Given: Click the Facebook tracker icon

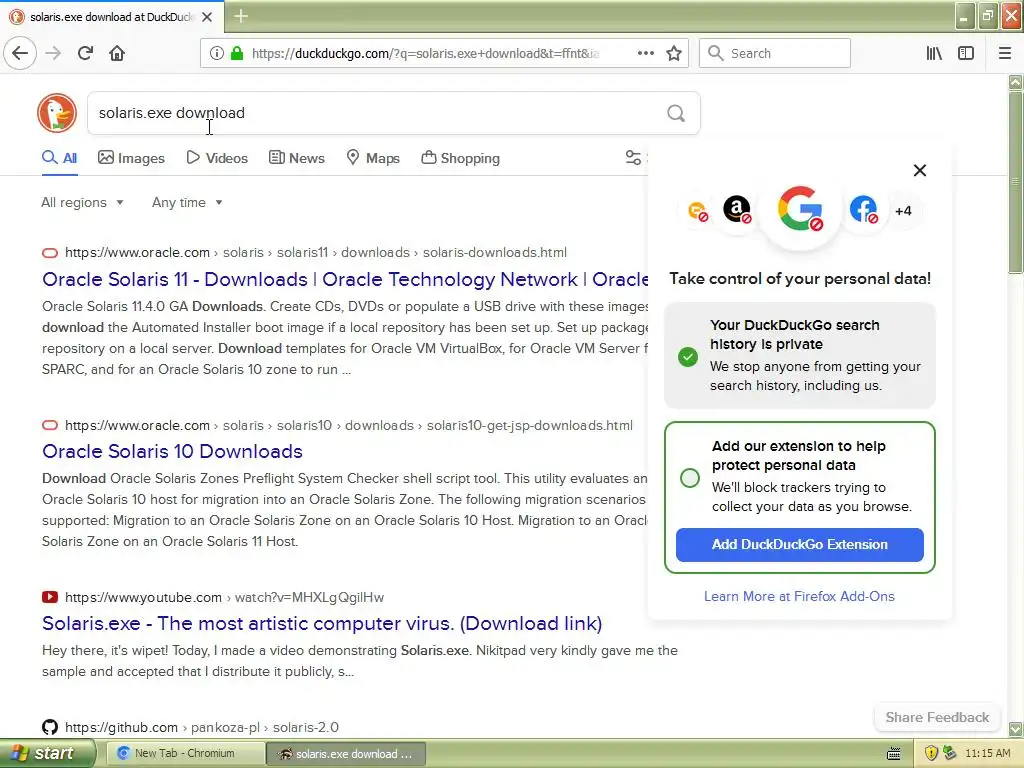Looking at the screenshot, I should [863, 210].
